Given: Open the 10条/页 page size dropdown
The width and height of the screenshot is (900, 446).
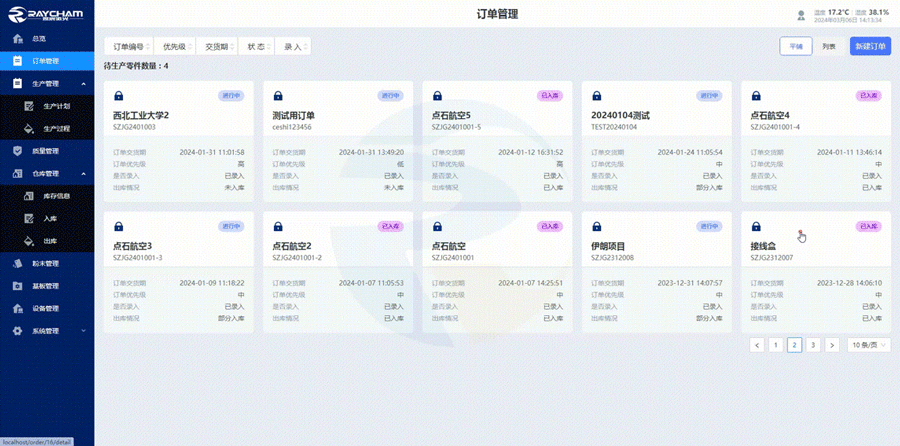Looking at the screenshot, I should pos(868,345).
